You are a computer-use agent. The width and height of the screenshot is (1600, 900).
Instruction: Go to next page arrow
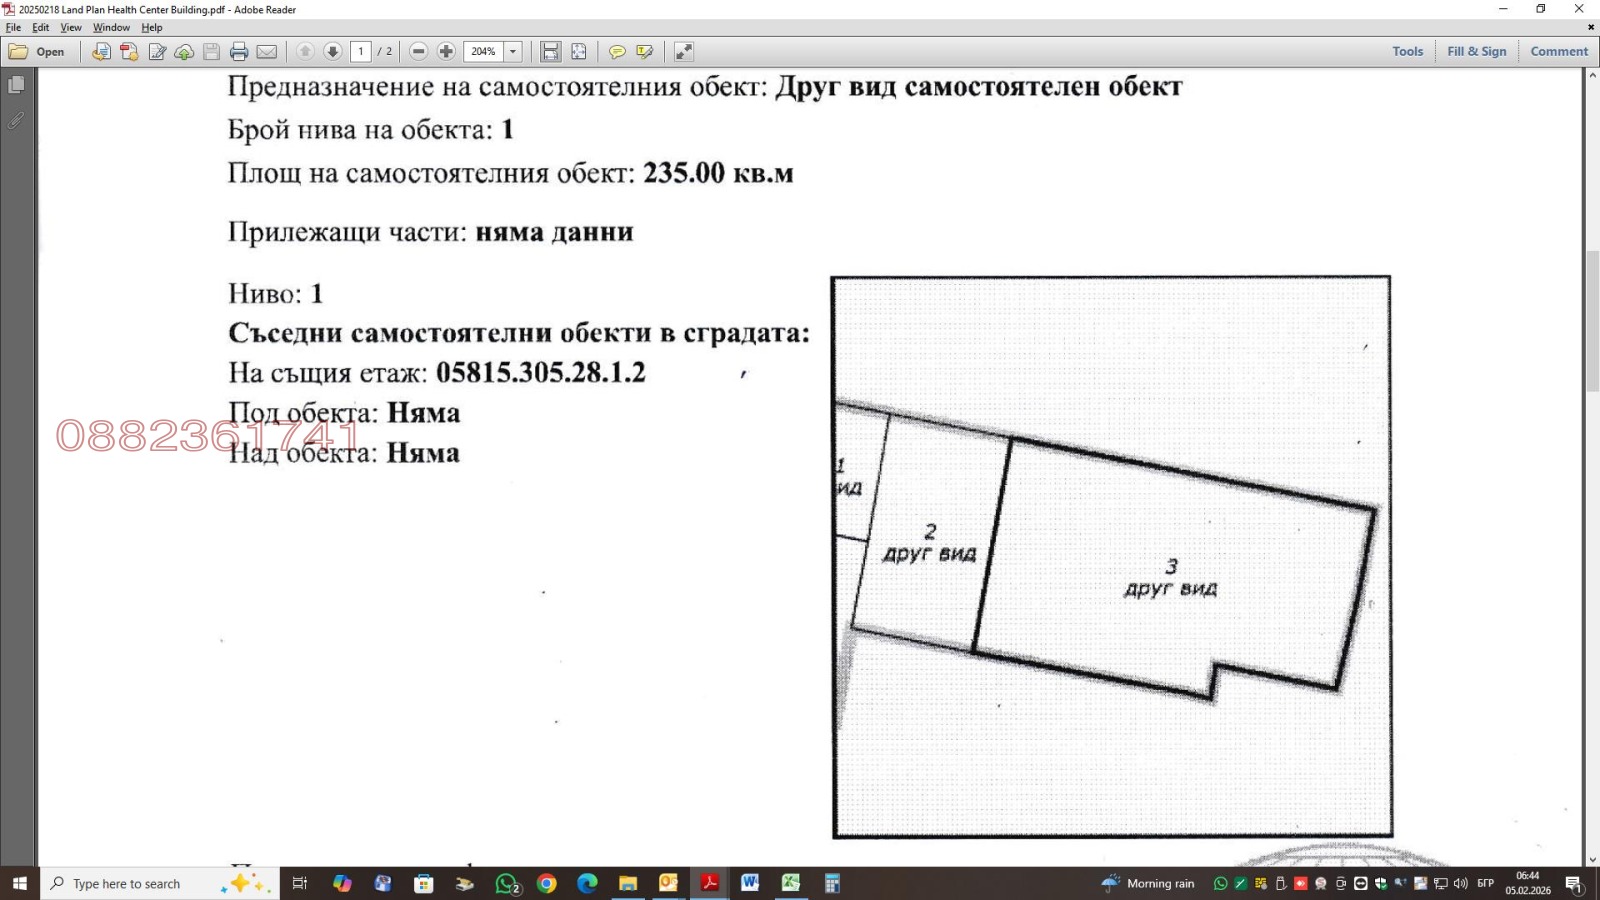point(333,52)
